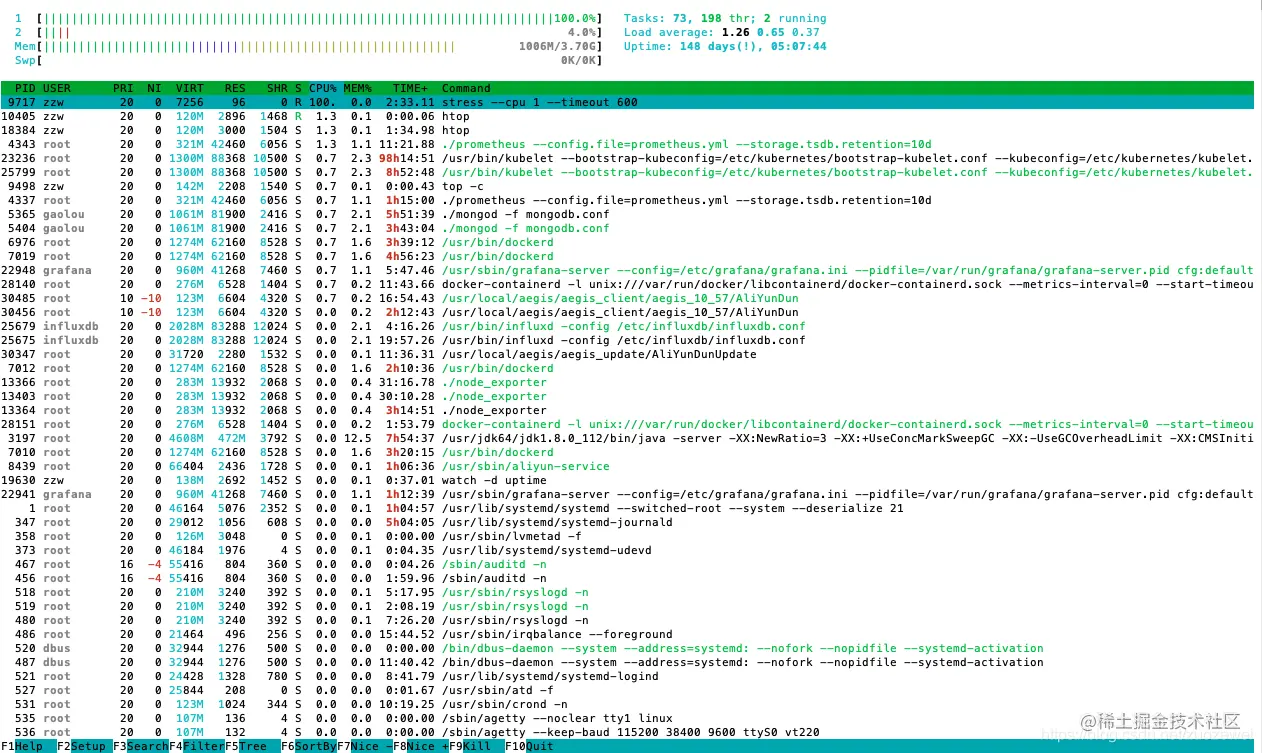The image size is (1262, 753).
Task: Sort by the PRI column header
Action: point(122,88)
